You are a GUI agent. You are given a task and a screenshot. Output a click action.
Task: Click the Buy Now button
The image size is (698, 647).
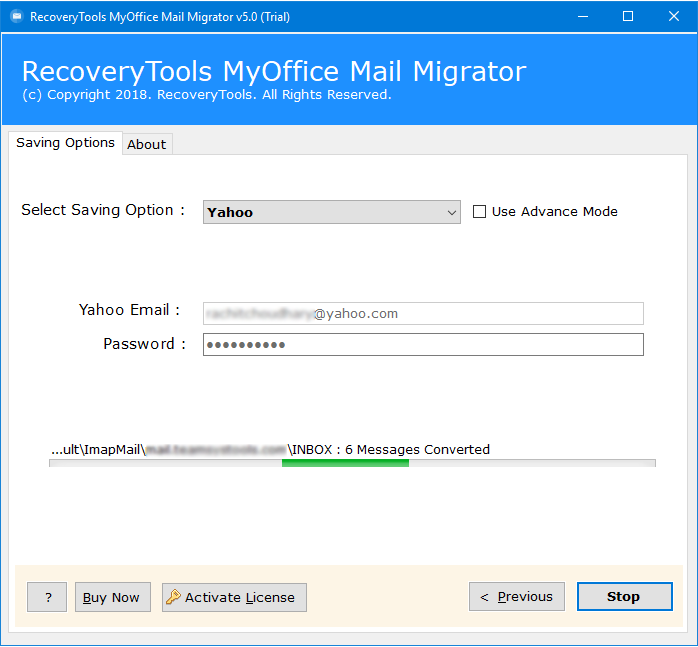click(113, 597)
